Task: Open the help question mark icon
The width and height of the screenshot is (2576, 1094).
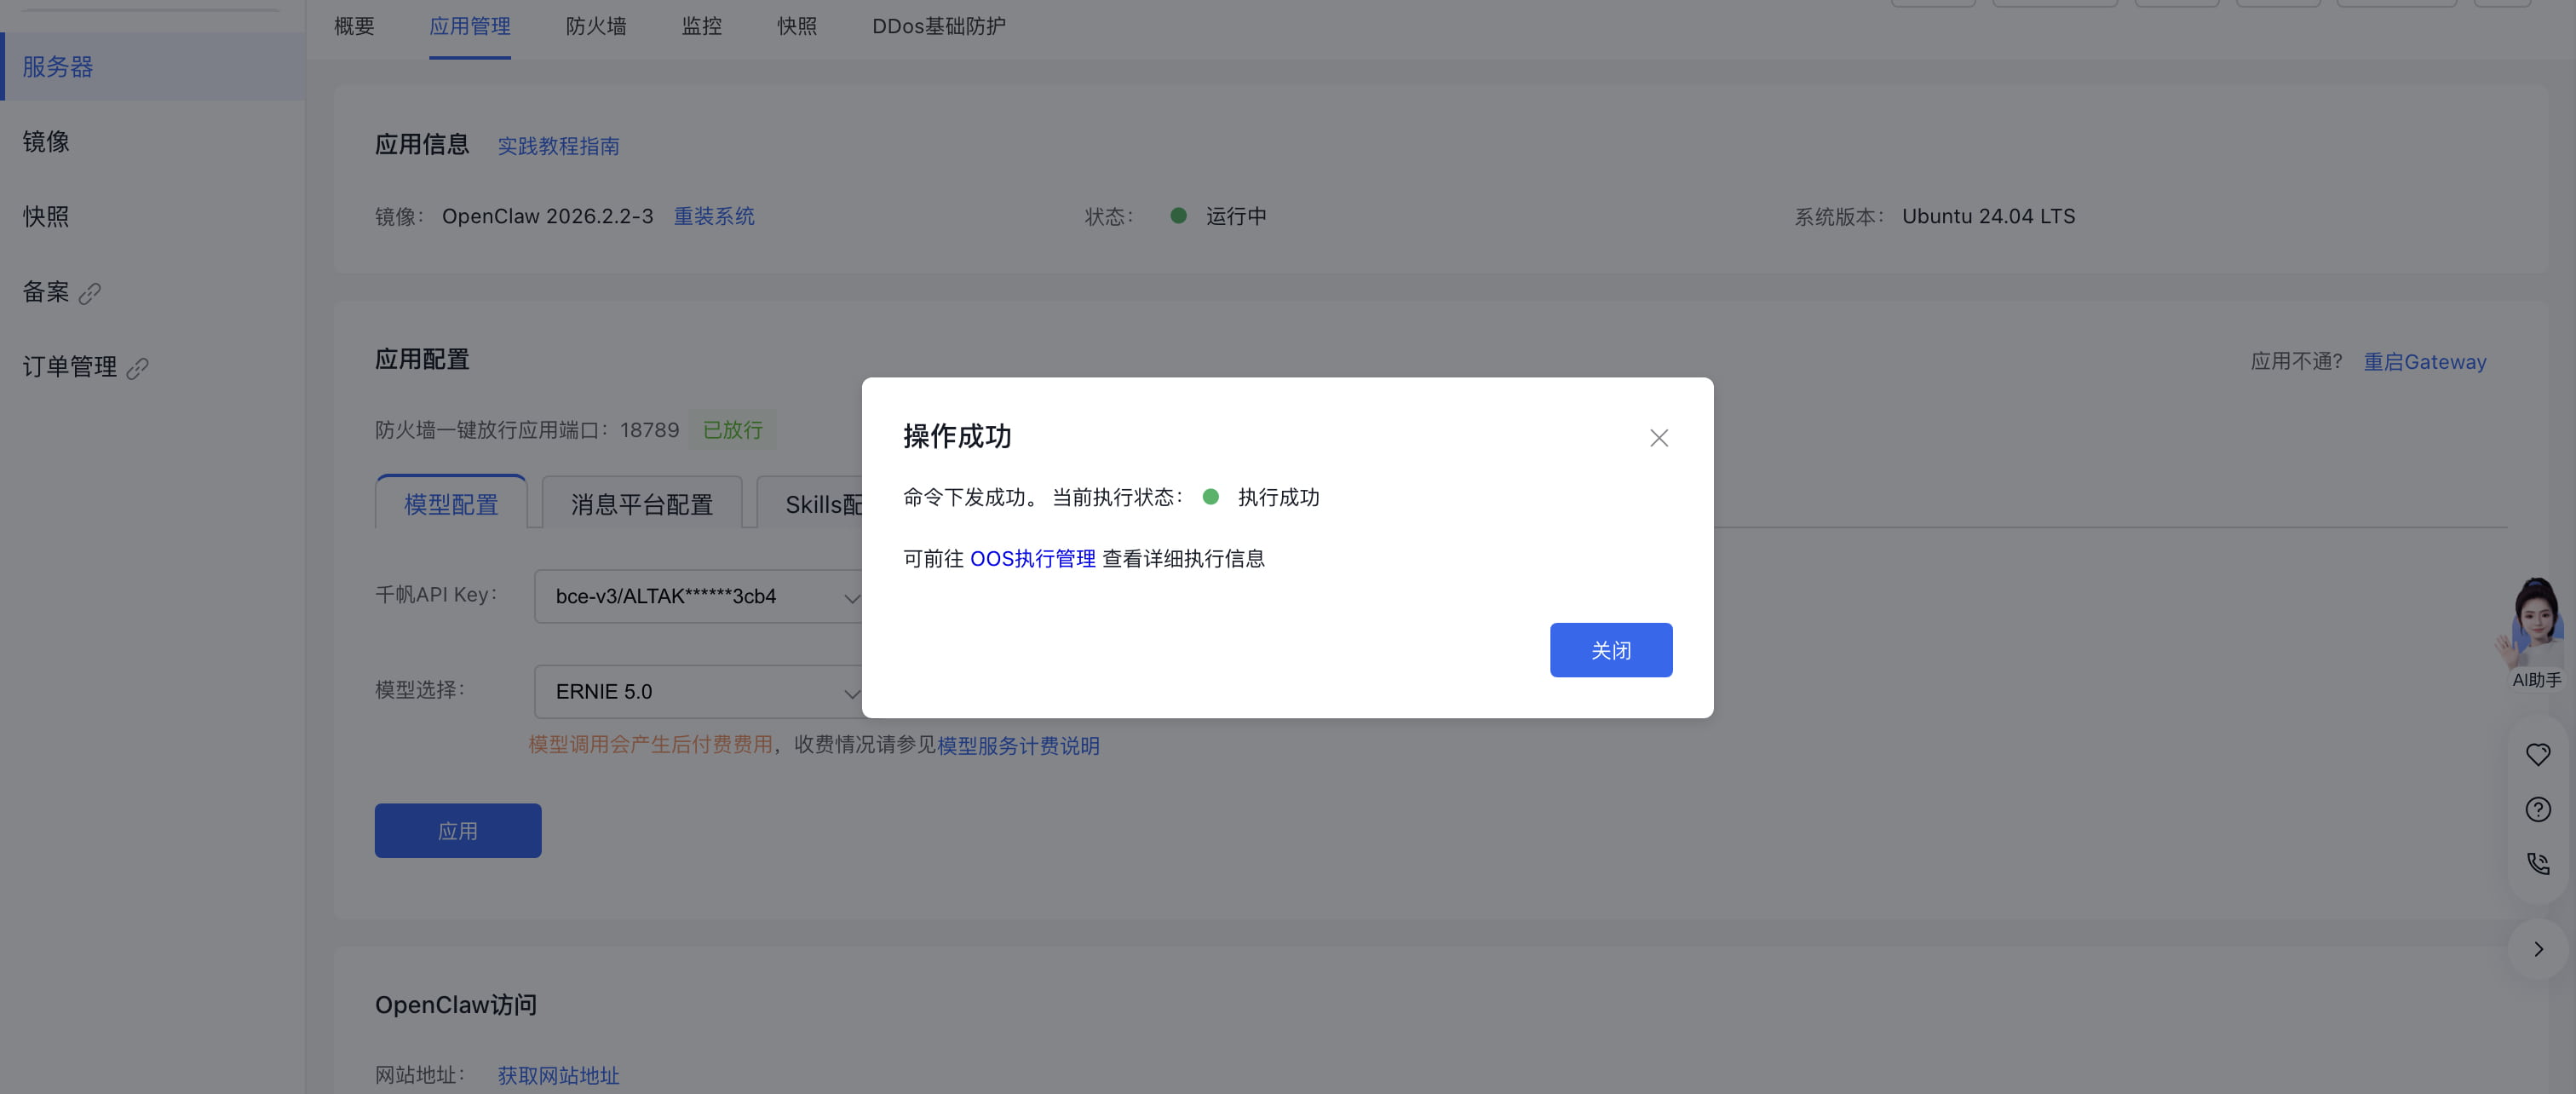Action: click(2537, 809)
